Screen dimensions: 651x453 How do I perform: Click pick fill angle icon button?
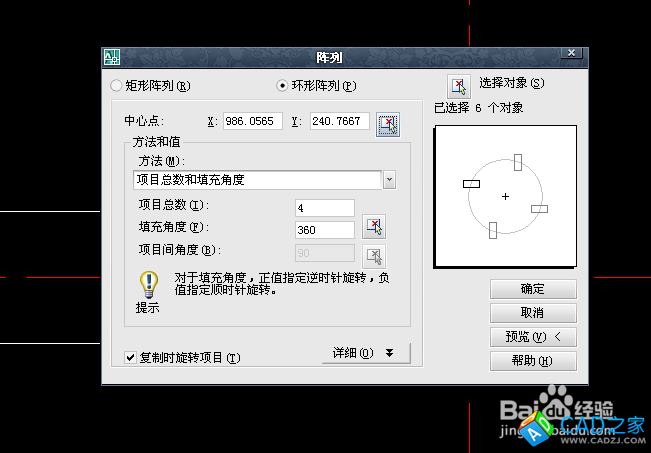374,227
